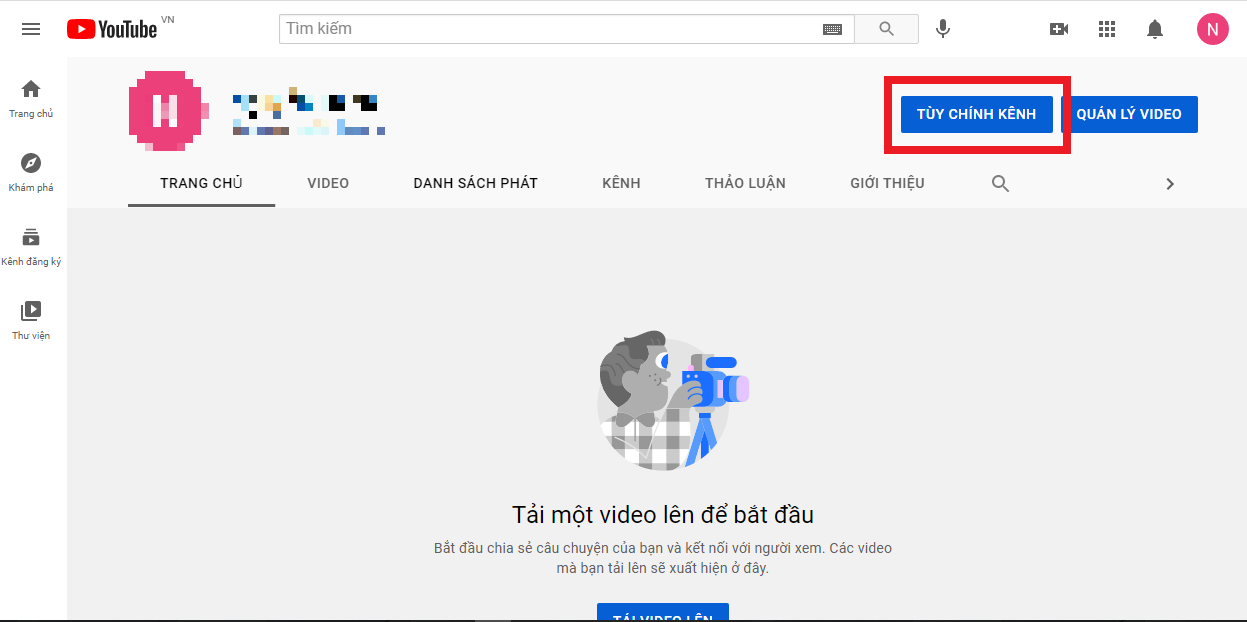The height and width of the screenshot is (622, 1247).
Task: Open Thư viện with the library icon
Action: tap(31, 315)
